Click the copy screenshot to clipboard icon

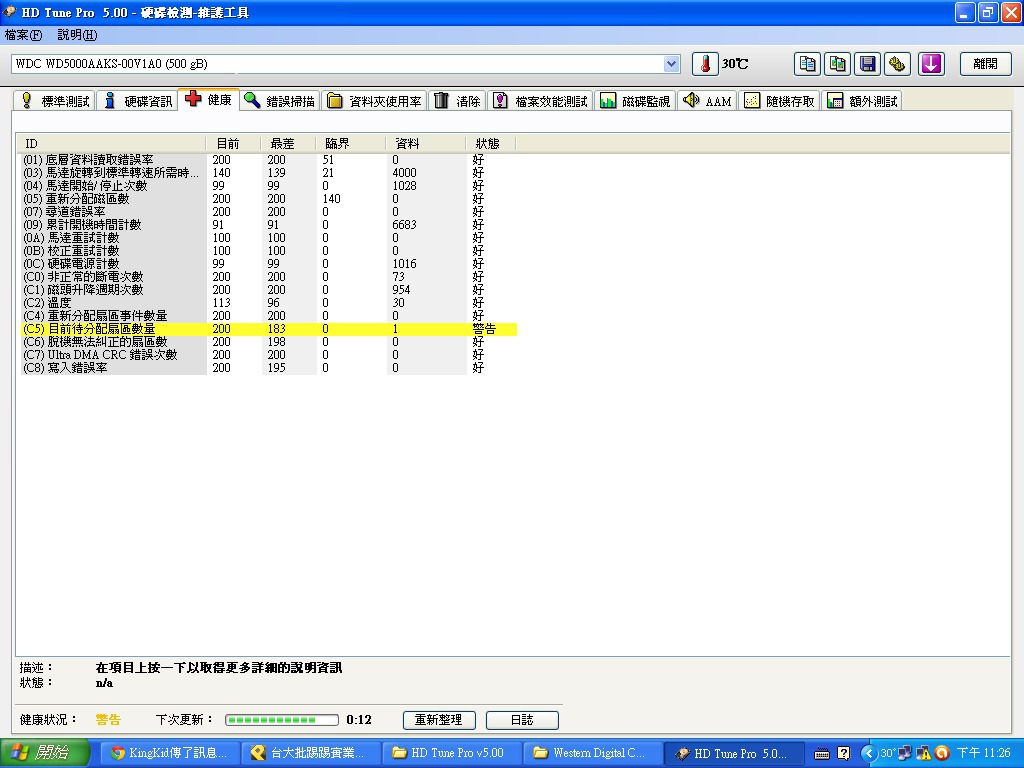coord(837,64)
